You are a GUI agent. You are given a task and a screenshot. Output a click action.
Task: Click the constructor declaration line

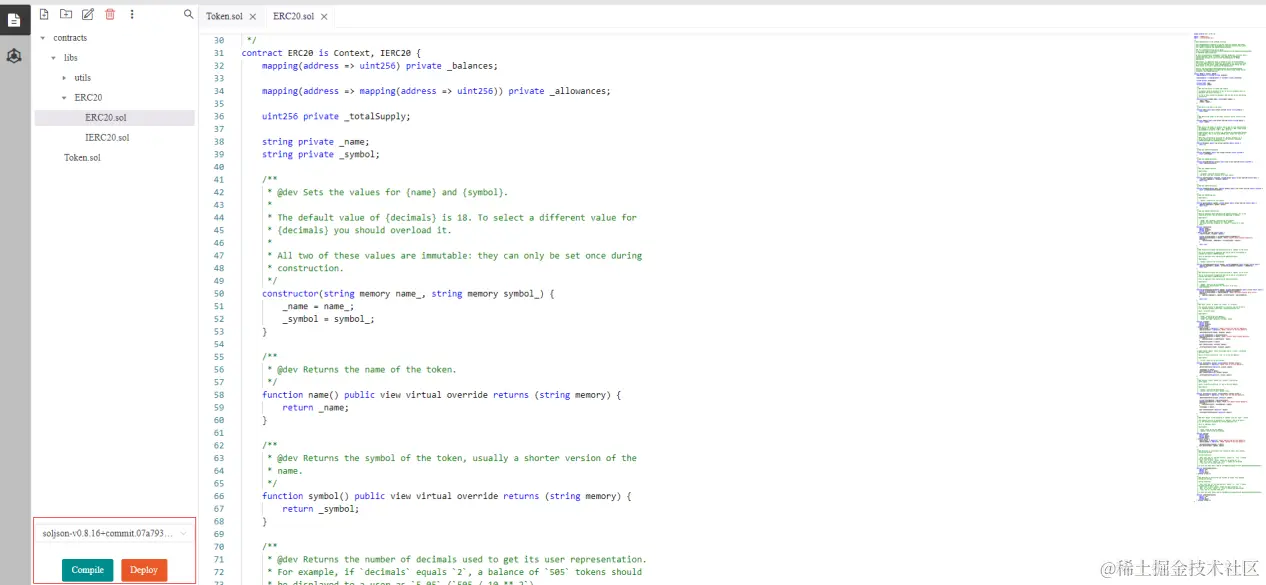pos(408,293)
